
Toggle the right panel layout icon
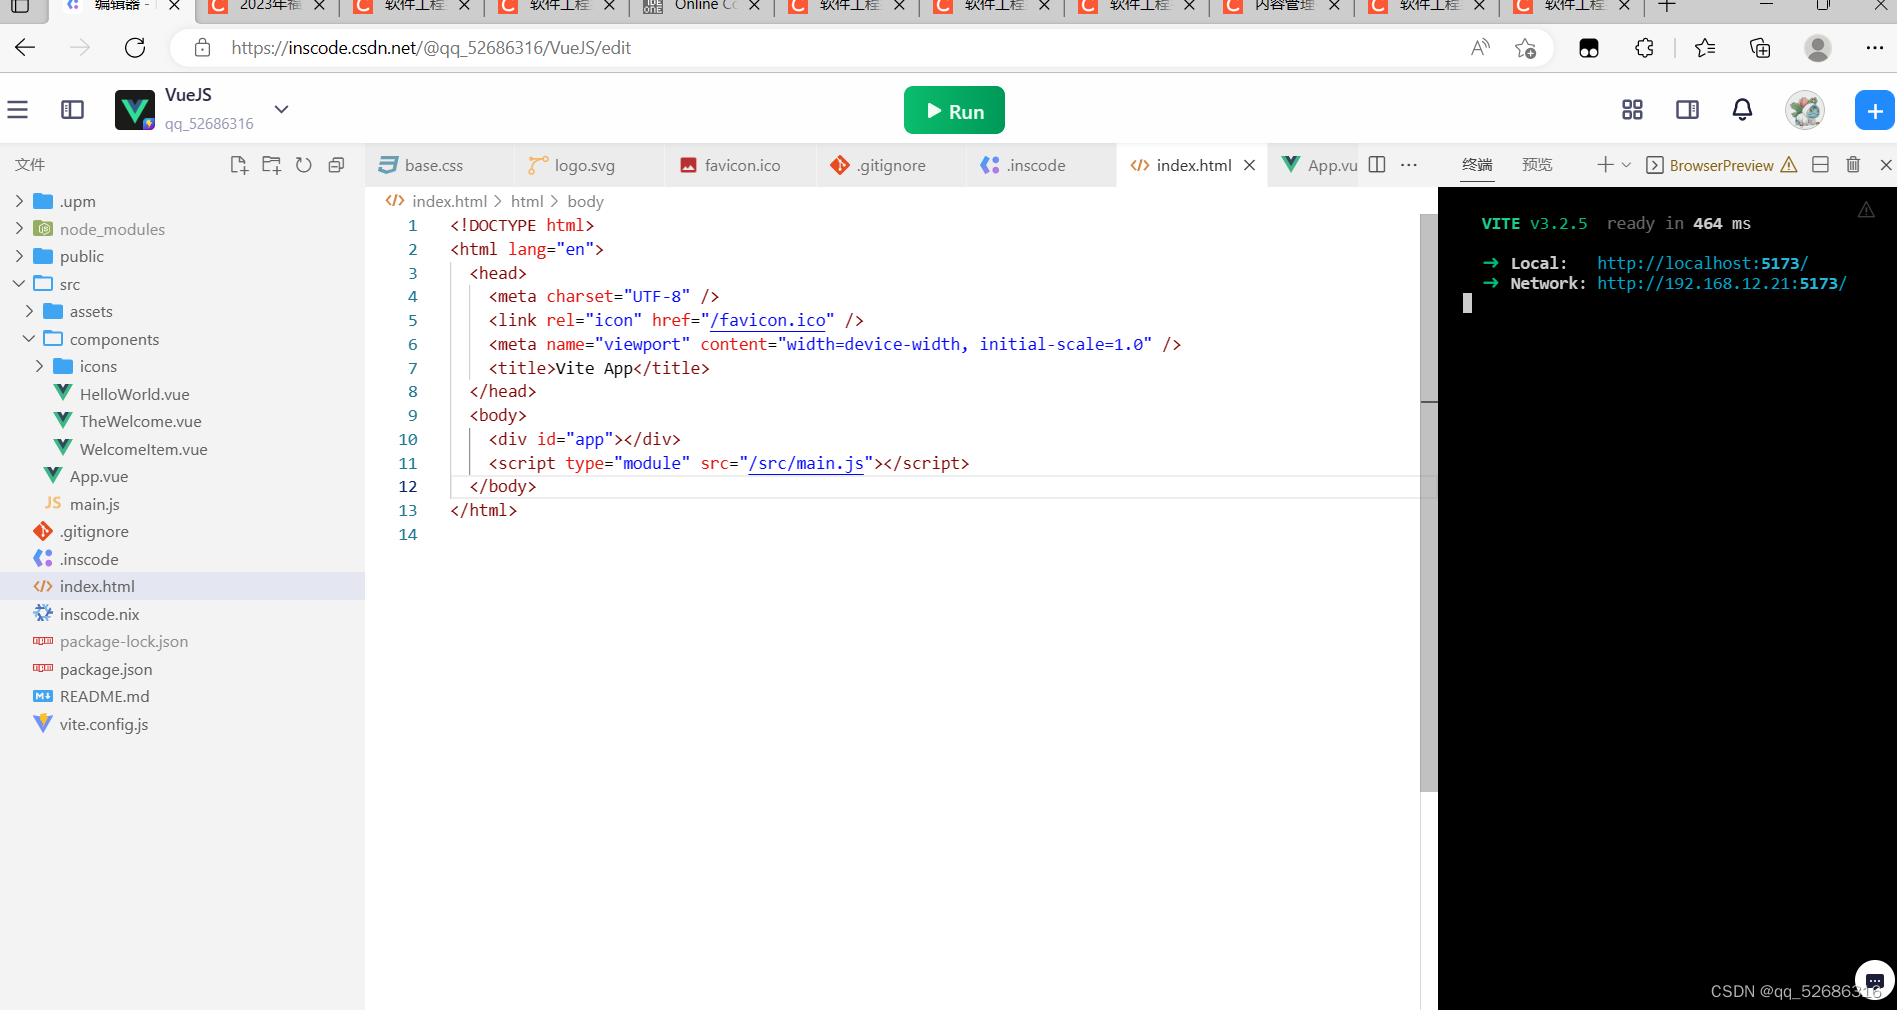tap(1687, 110)
